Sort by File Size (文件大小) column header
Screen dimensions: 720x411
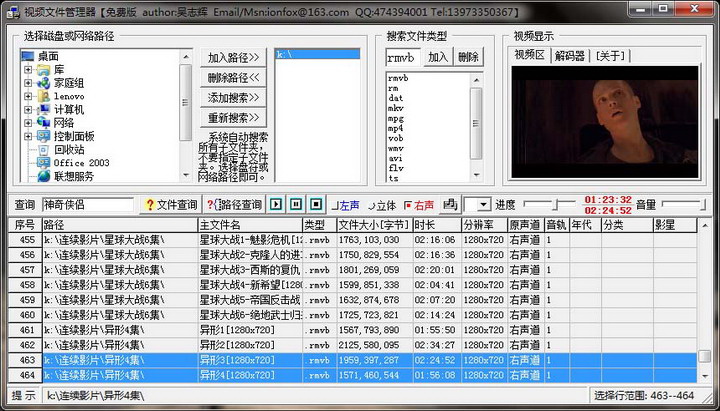coord(375,225)
